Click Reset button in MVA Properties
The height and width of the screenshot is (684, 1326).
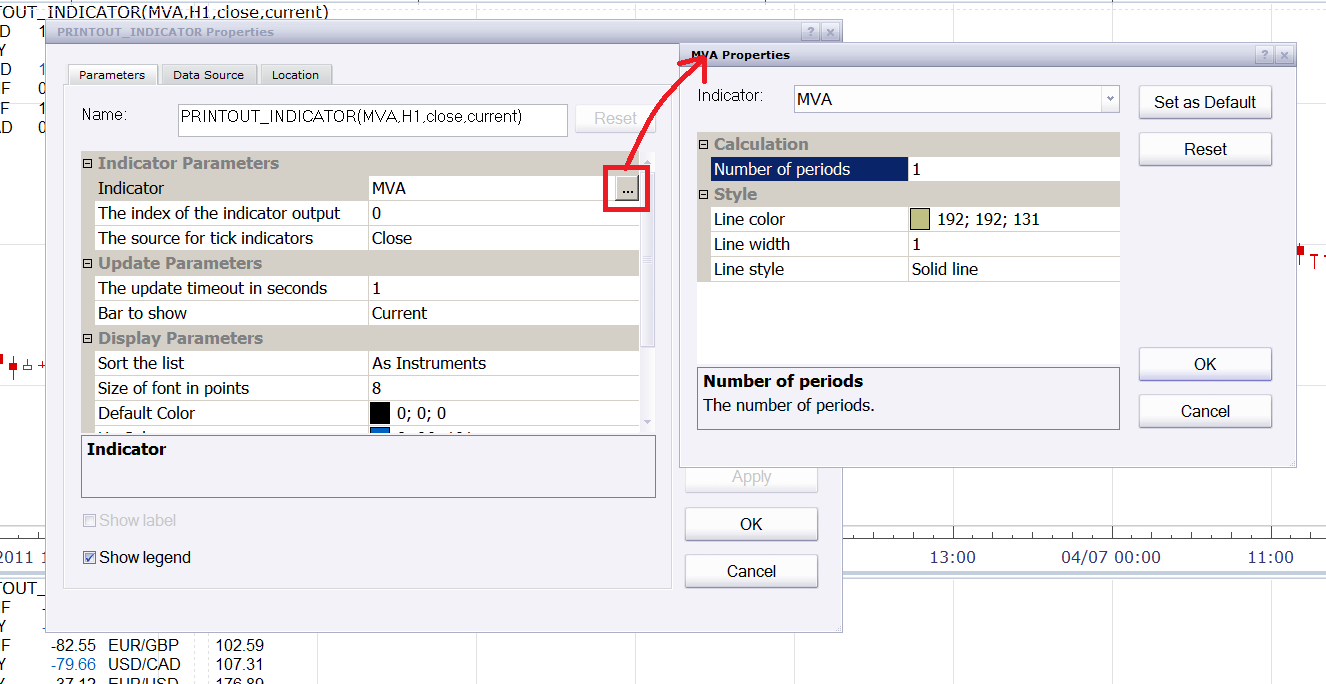click(x=1205, y=149)
